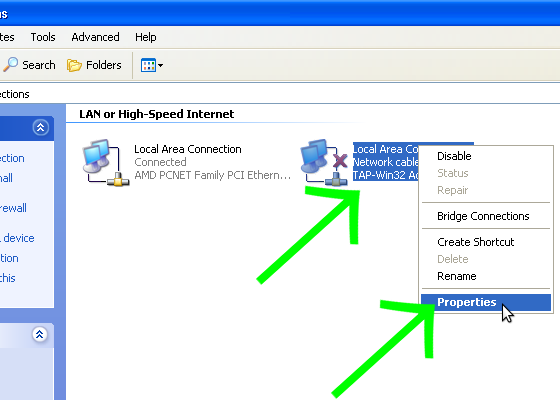Open Views dropdown arrow
The image size is (560, 400).
(x=160, y=65)
